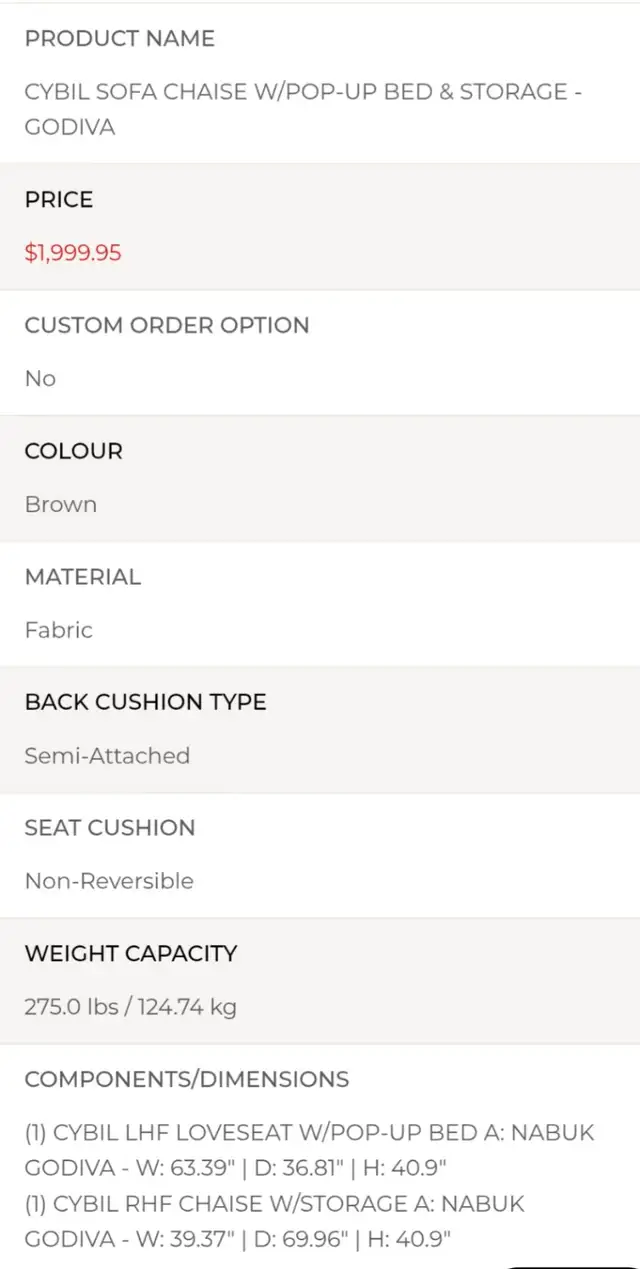Select the Semi-Attached value text
Screen dimensions: 640x1269
tap(107, 756)
